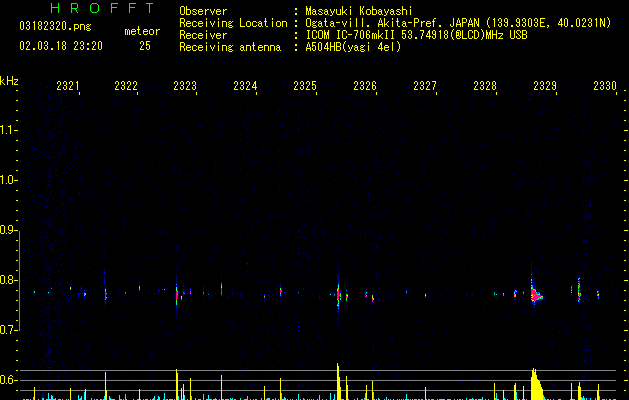Click the 0.6 kHz frequency label
The image size is (629, 400).
(x=9, y=380)
